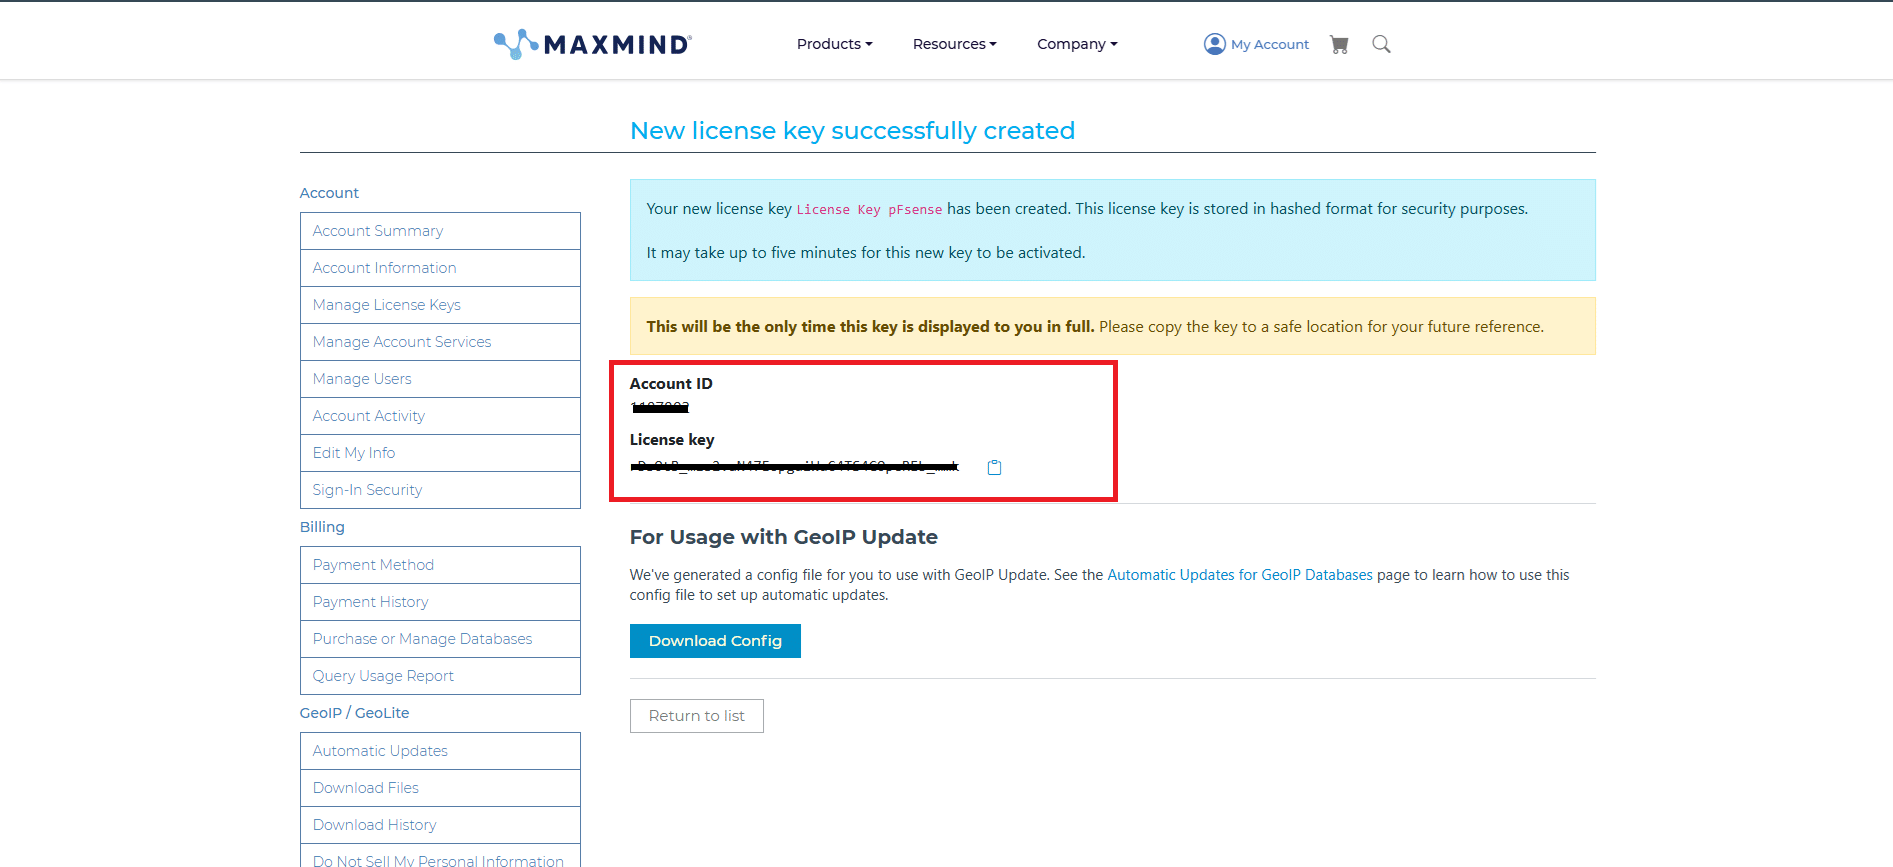View Payment History
The height and width of the screenshot is (867, 1893).
440,602
